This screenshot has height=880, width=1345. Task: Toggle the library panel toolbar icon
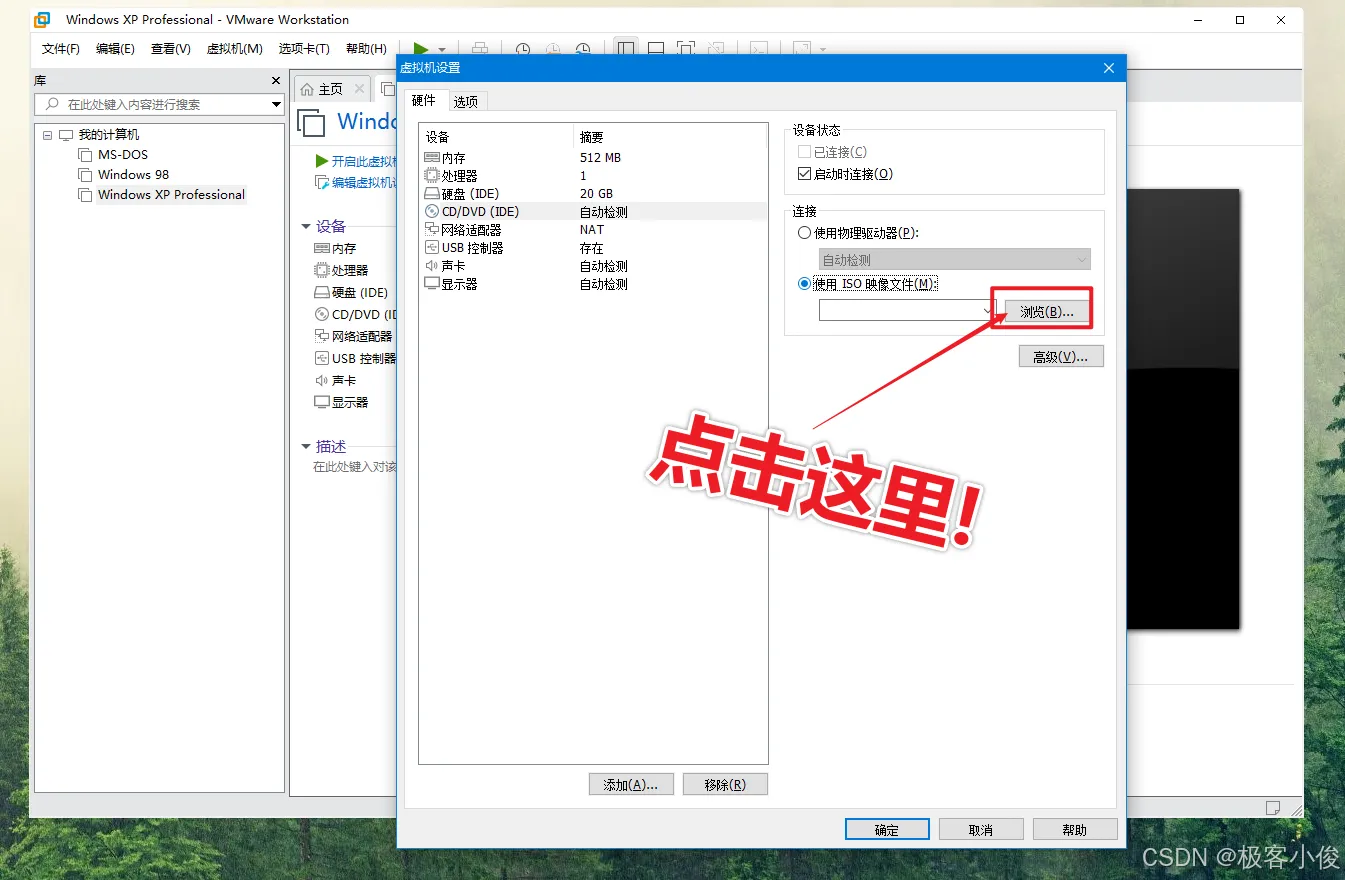626,48
